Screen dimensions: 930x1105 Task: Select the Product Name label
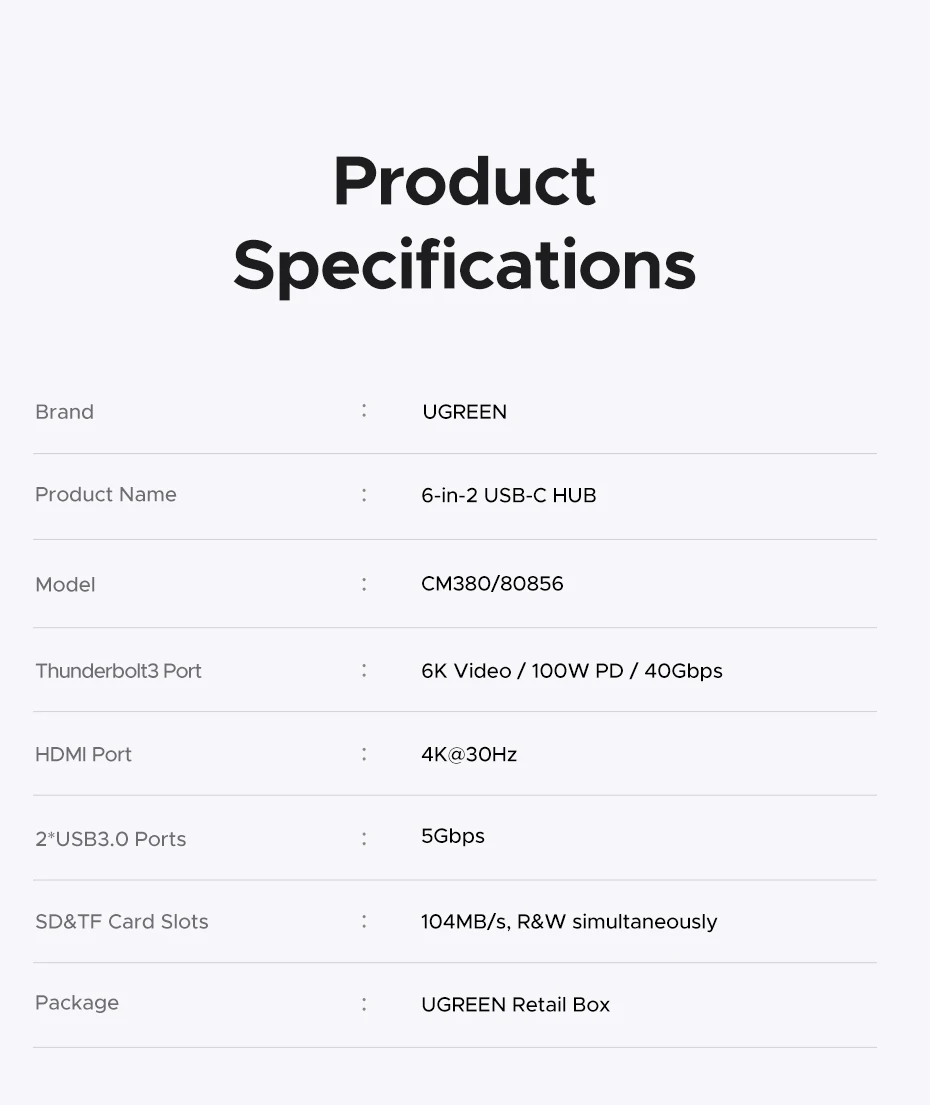(x=105, y=495)
